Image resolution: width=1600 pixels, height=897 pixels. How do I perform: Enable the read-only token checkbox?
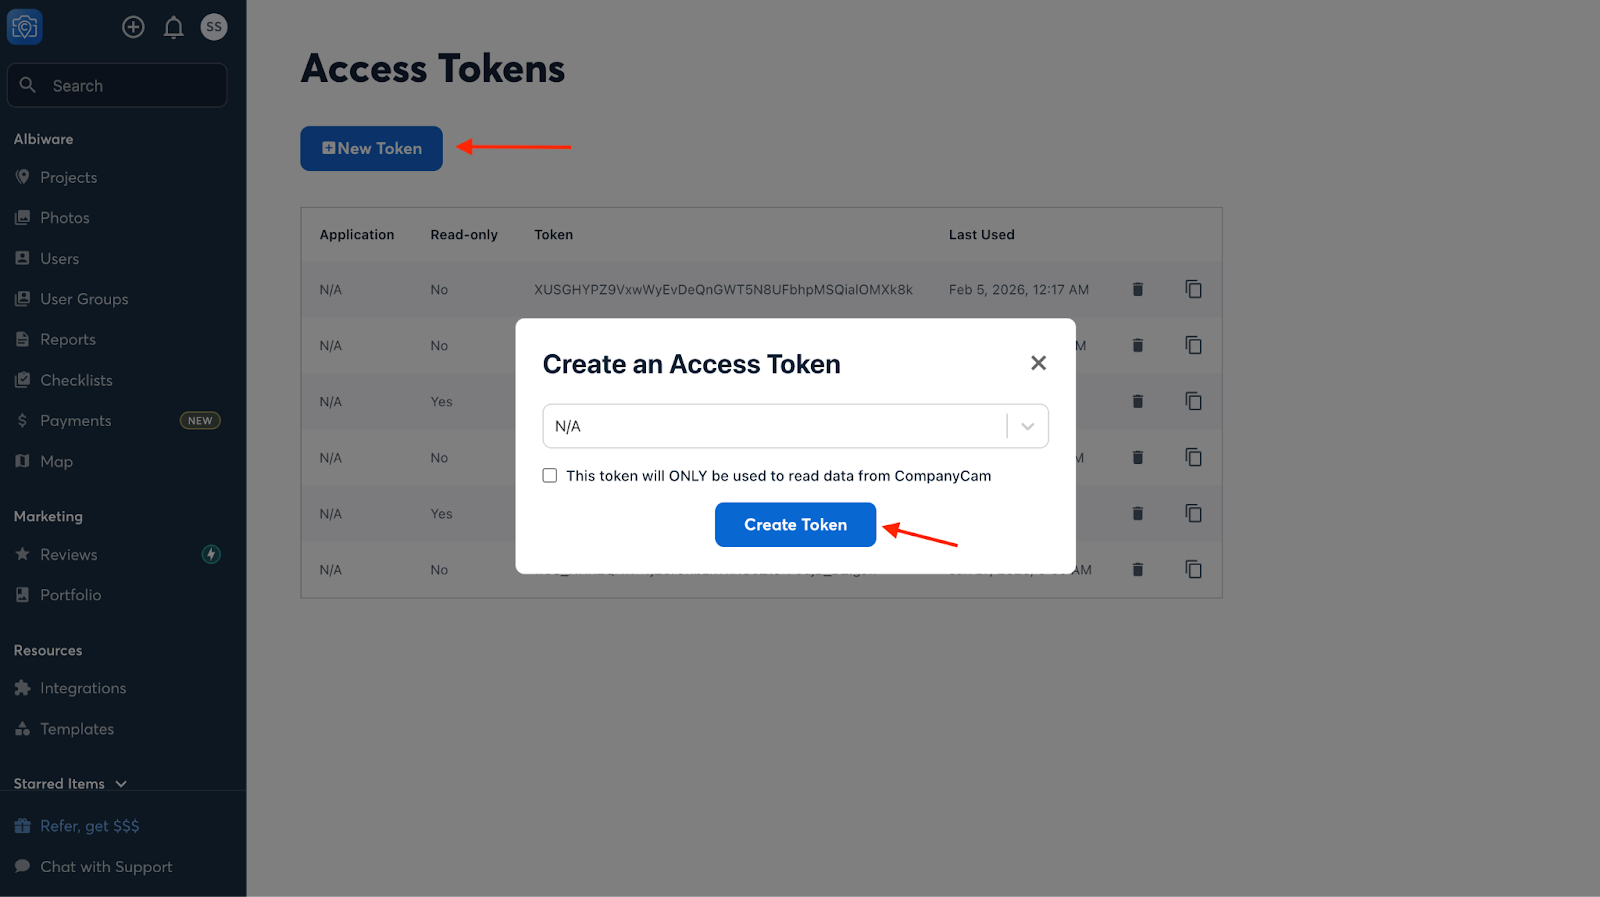550,476
